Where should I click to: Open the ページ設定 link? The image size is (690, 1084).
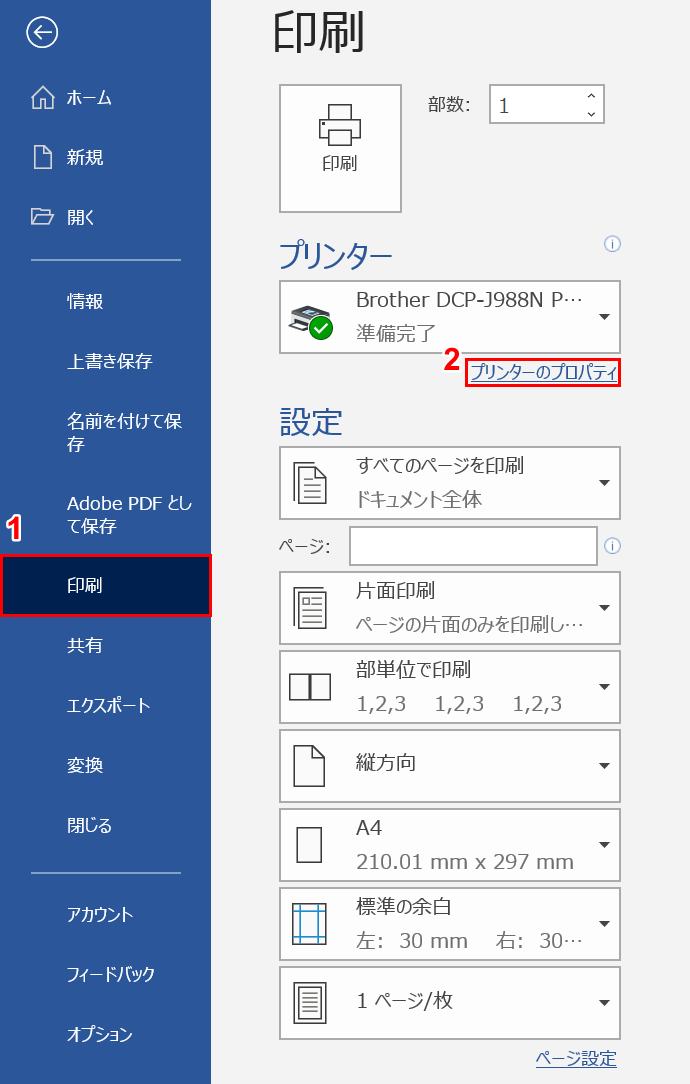tap(576, 1058)
